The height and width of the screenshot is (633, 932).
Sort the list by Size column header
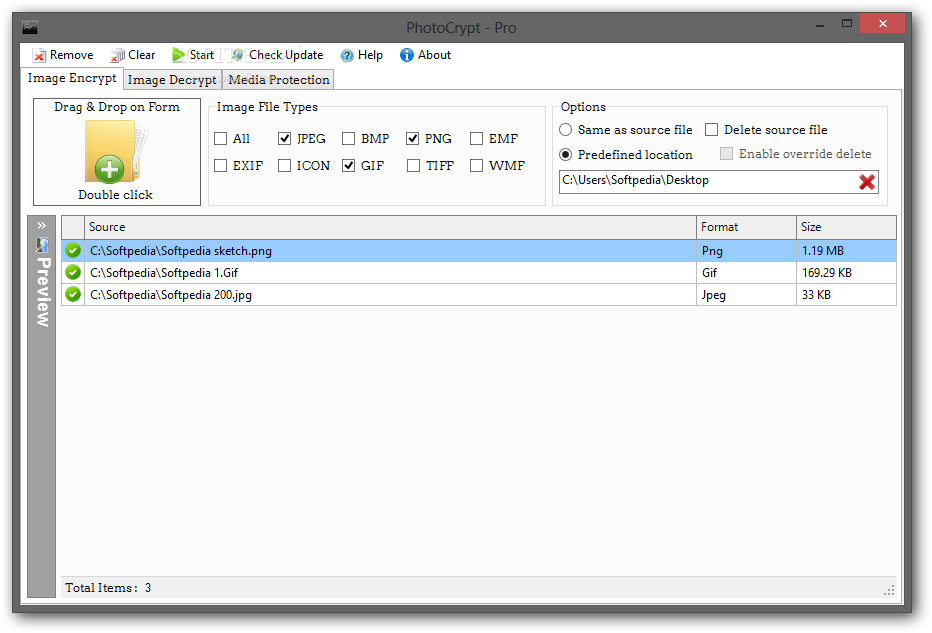coord(846,227)
